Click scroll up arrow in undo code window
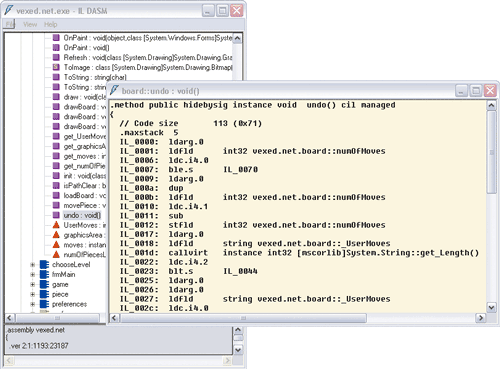Image resolution: width=500 pixels, height=369 pixels. pos(491,106)
